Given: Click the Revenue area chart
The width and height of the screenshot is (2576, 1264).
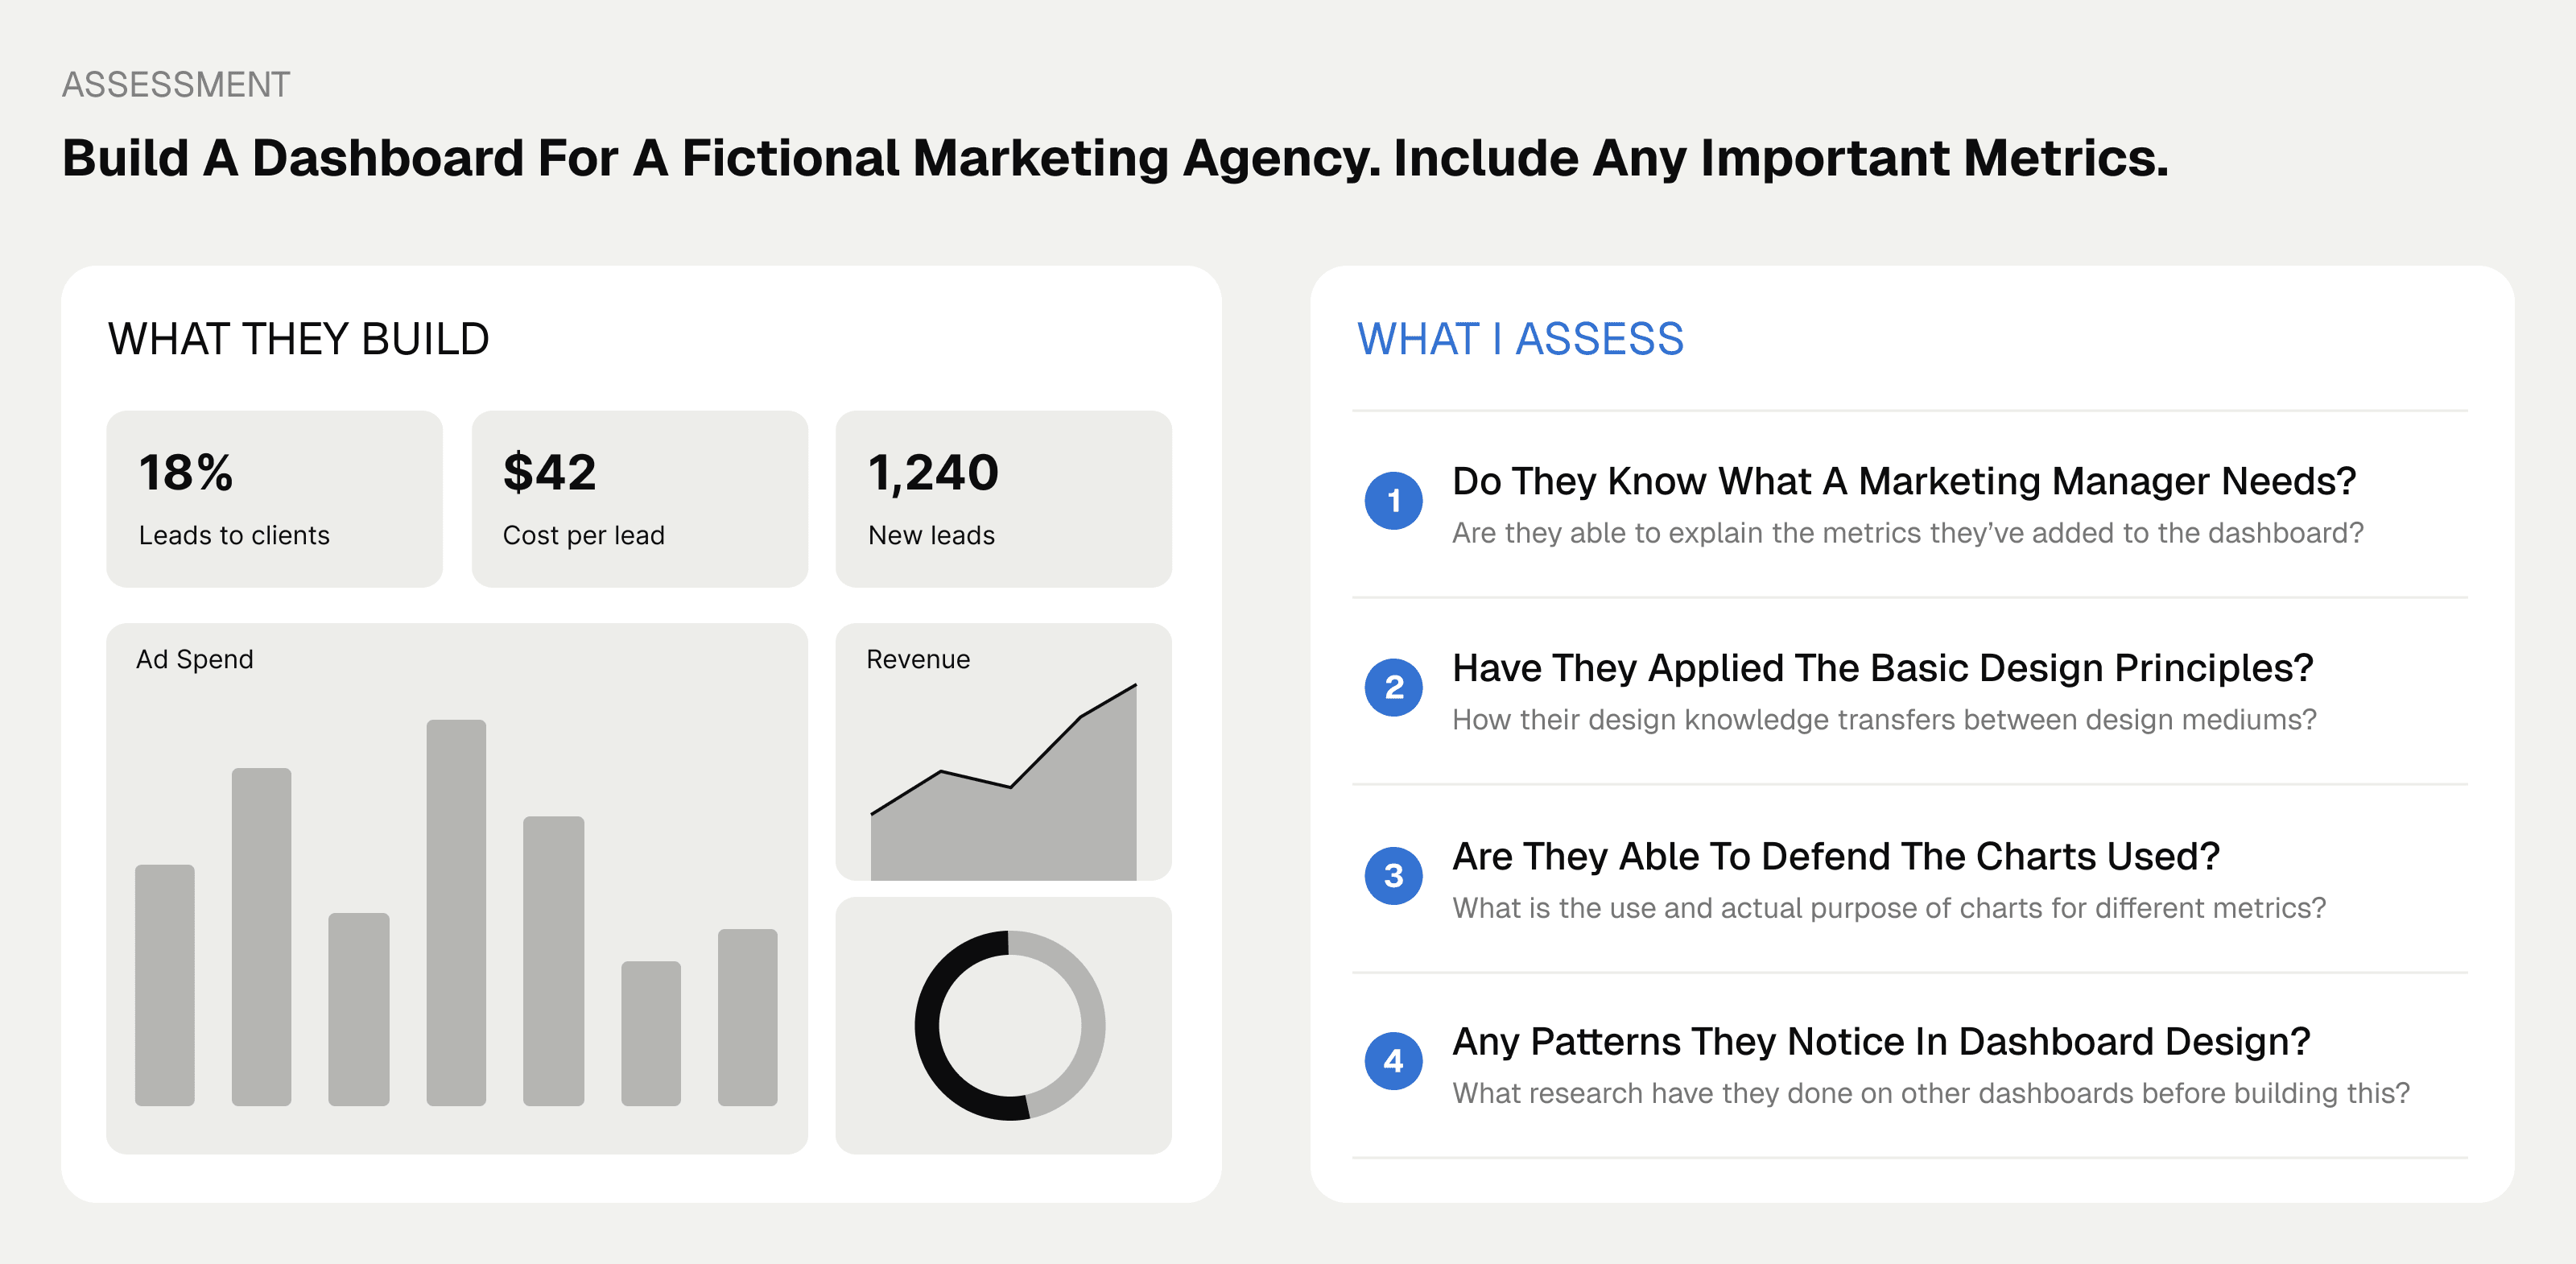Looking at the screenshot, I should (x=1003, y=782).
